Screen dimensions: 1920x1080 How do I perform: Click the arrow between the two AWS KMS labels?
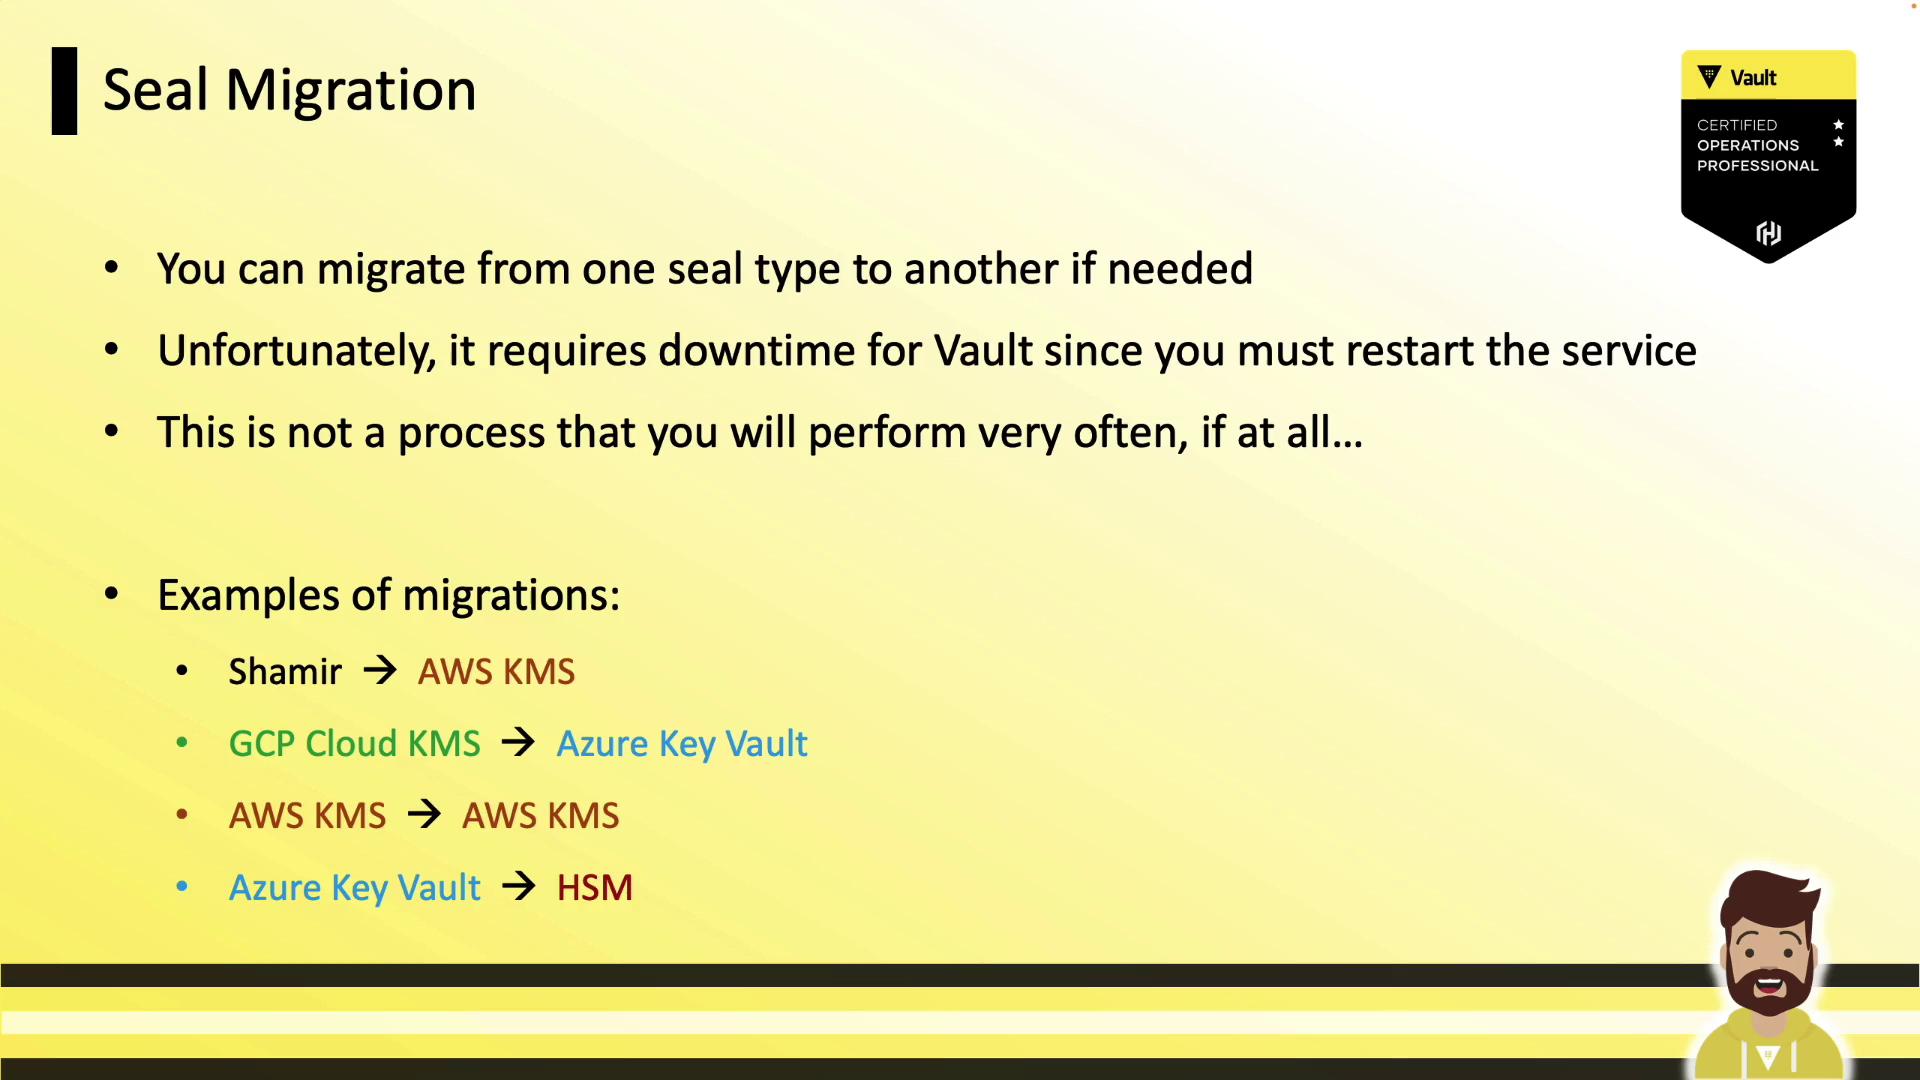click(424, 815)
